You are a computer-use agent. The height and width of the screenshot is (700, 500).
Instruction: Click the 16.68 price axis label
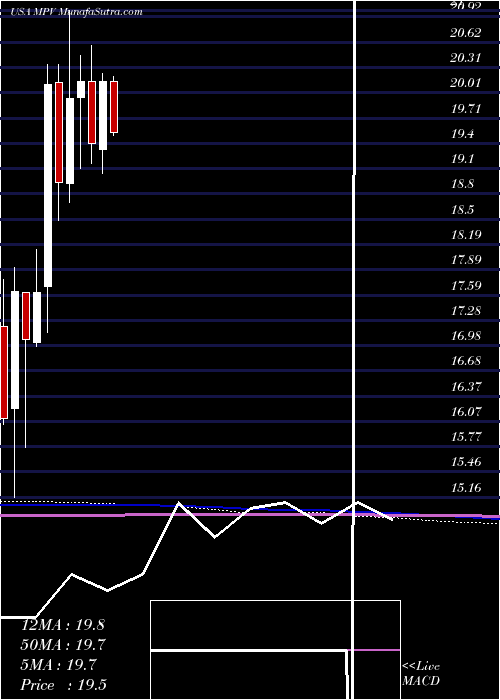[466, 360]
